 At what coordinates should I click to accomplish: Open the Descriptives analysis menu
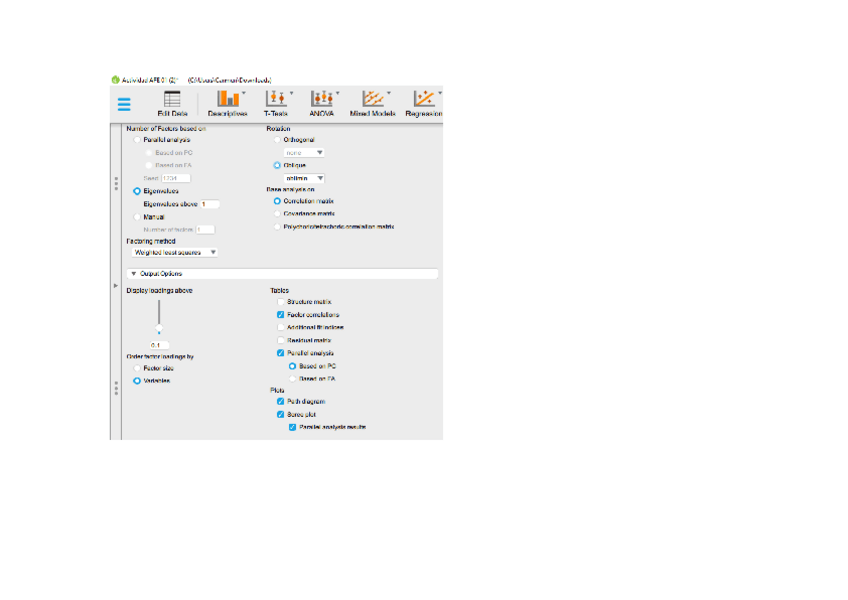(228, 104)
